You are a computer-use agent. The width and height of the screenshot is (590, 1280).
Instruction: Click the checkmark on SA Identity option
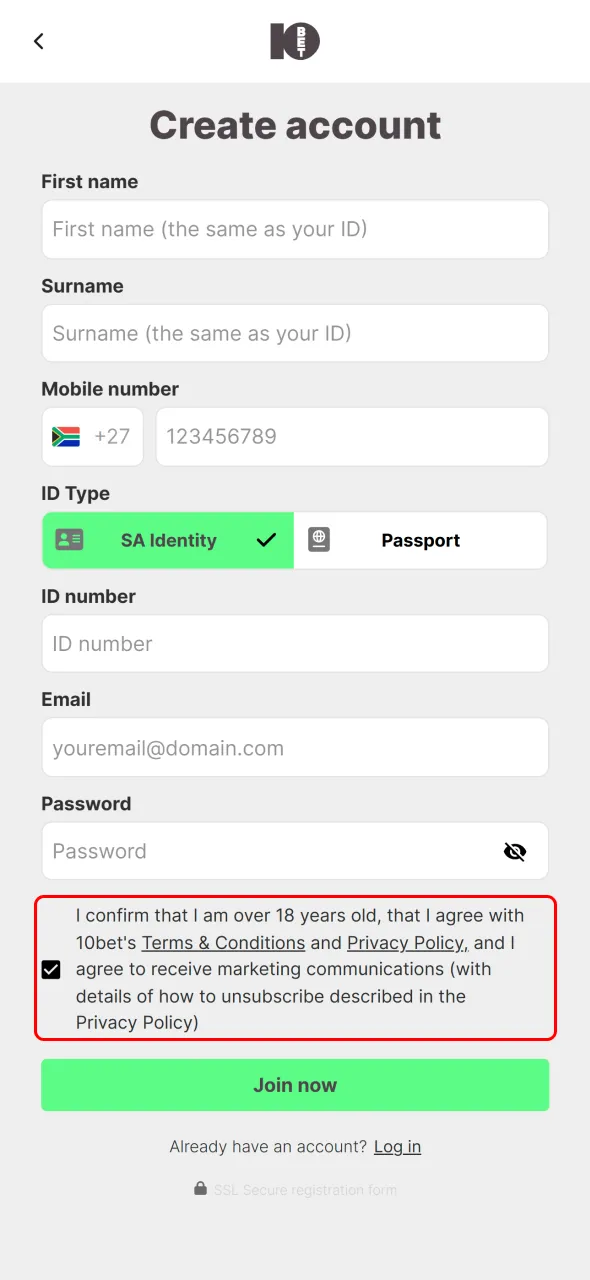[x=266, y=540]
